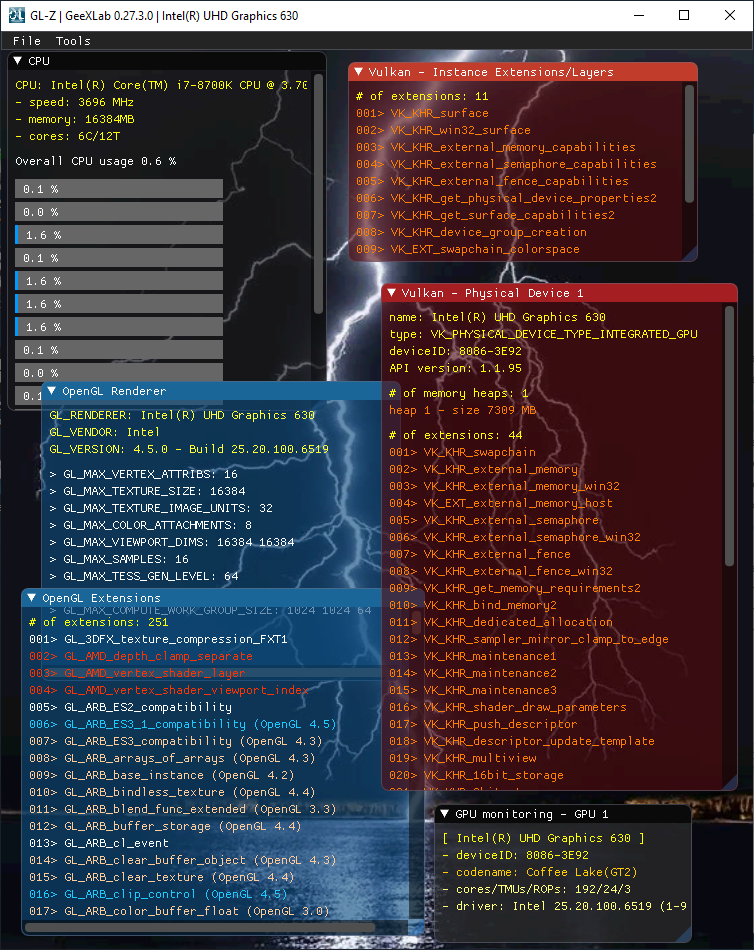
Task: Click 'codename: Coffee Lake(GT2)' text
Action: pyautogui.click(x=539, y=872)
